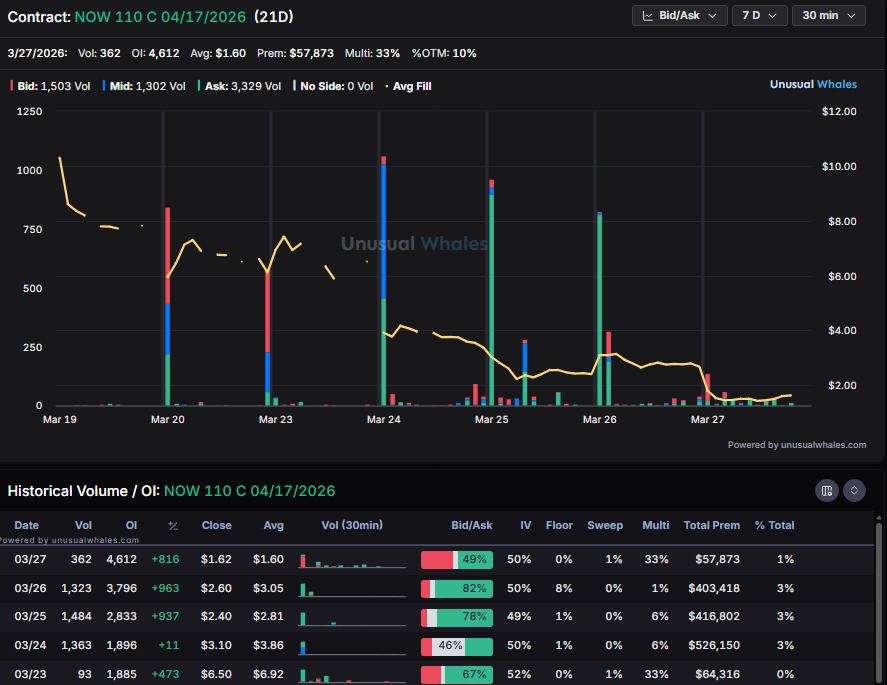Open the Unusual Whales logo link
Viewport: 887px width, 685px height.
(x=813, y=84)
